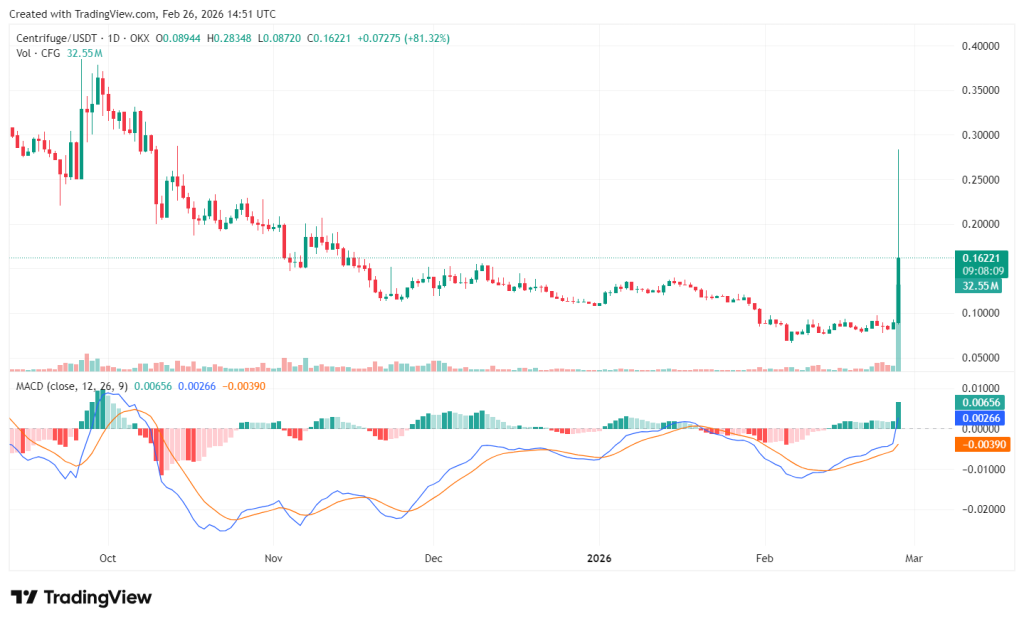The image size is (1024, 624).
Task: Click the Oct label on time axis
Action: point(108,559)
